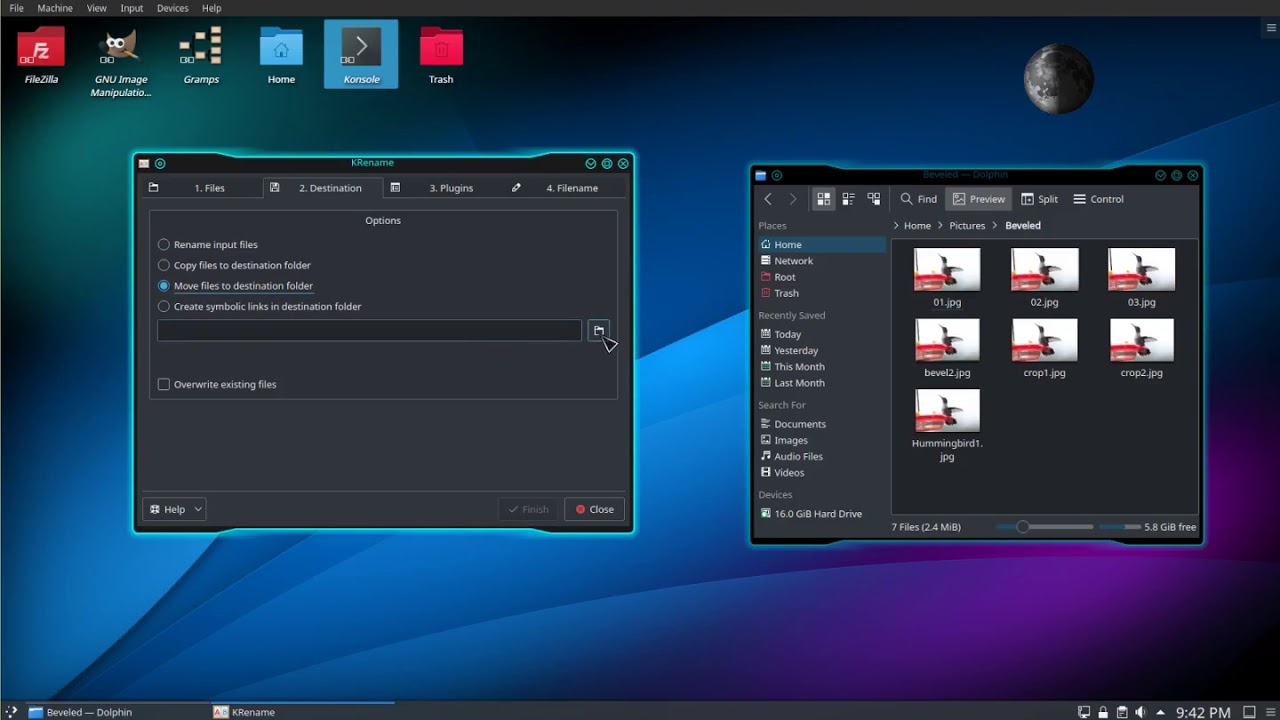
Task: Search for Videos in Dolphin sidebar
Action: 821,472
